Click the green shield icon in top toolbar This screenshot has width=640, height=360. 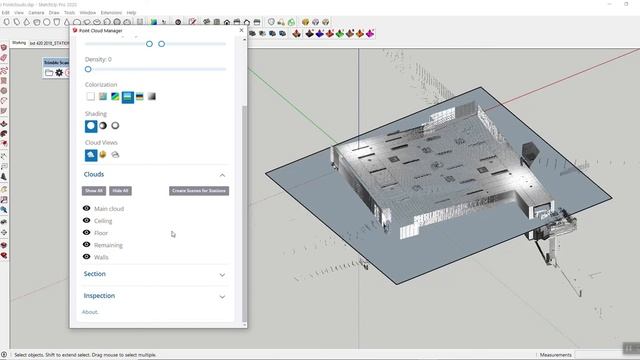[x=291, y=22]
